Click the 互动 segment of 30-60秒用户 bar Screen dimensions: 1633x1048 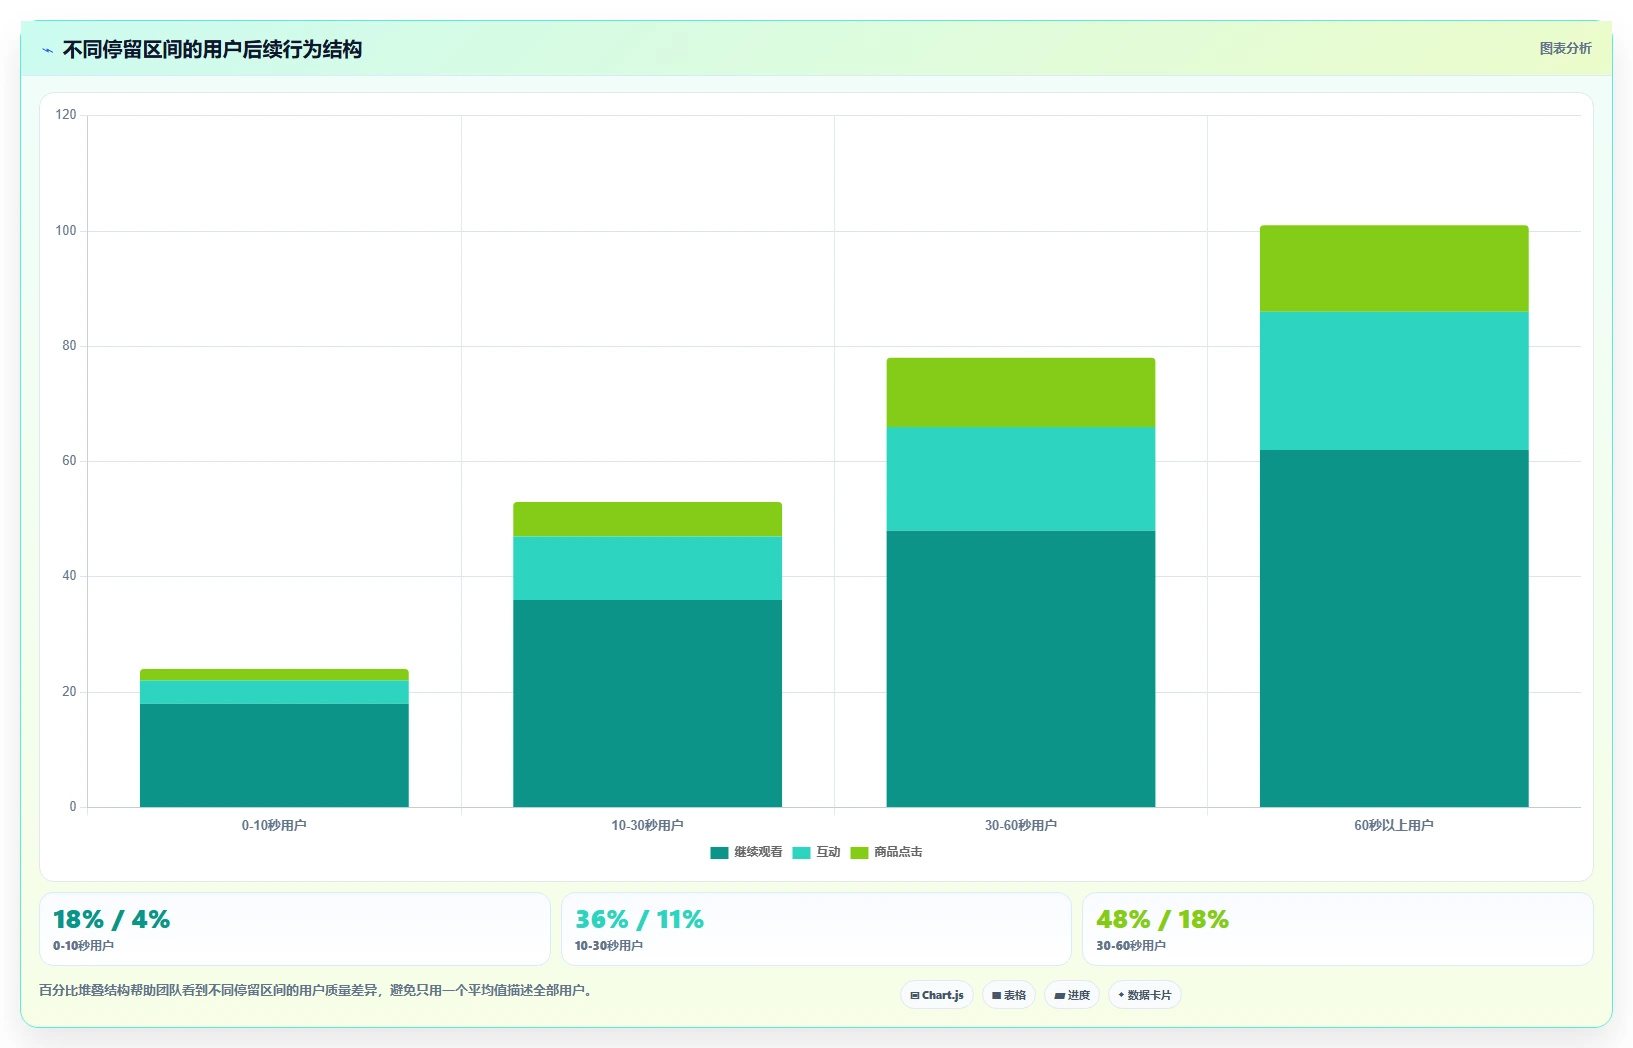(x=1021, y=479)
